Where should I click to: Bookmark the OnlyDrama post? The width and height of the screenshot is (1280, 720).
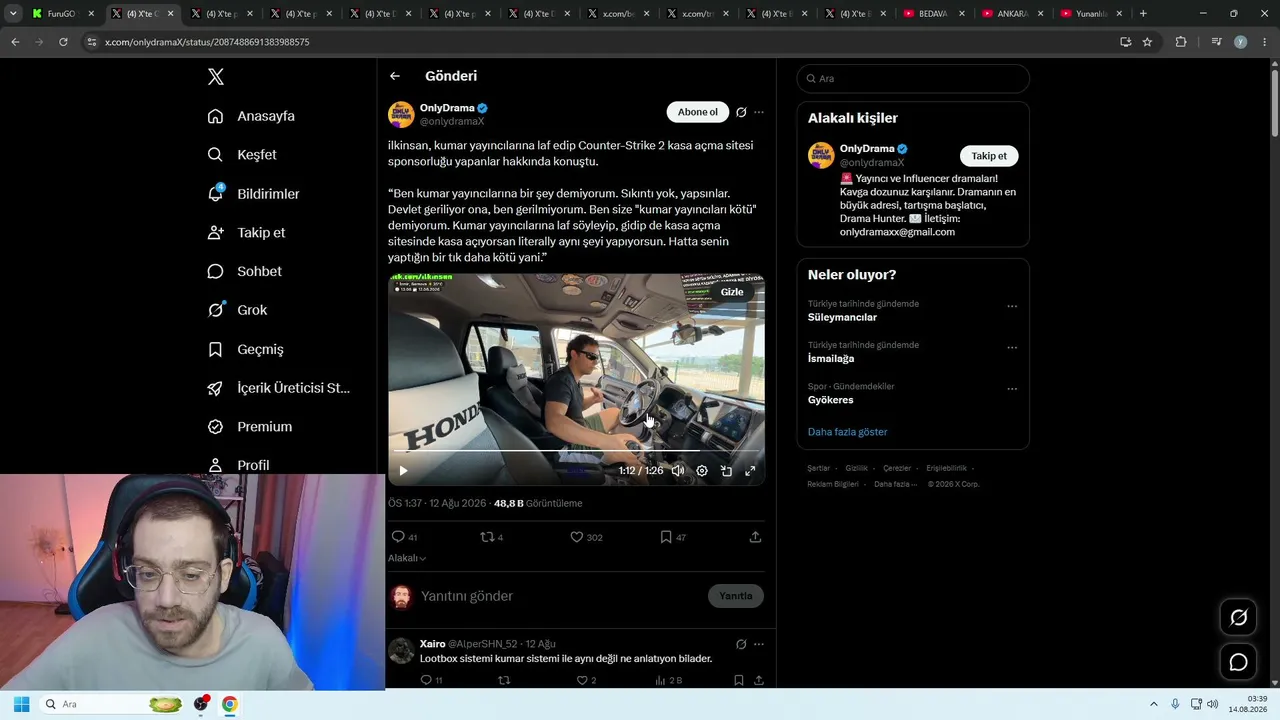click(x=666, y=537)
